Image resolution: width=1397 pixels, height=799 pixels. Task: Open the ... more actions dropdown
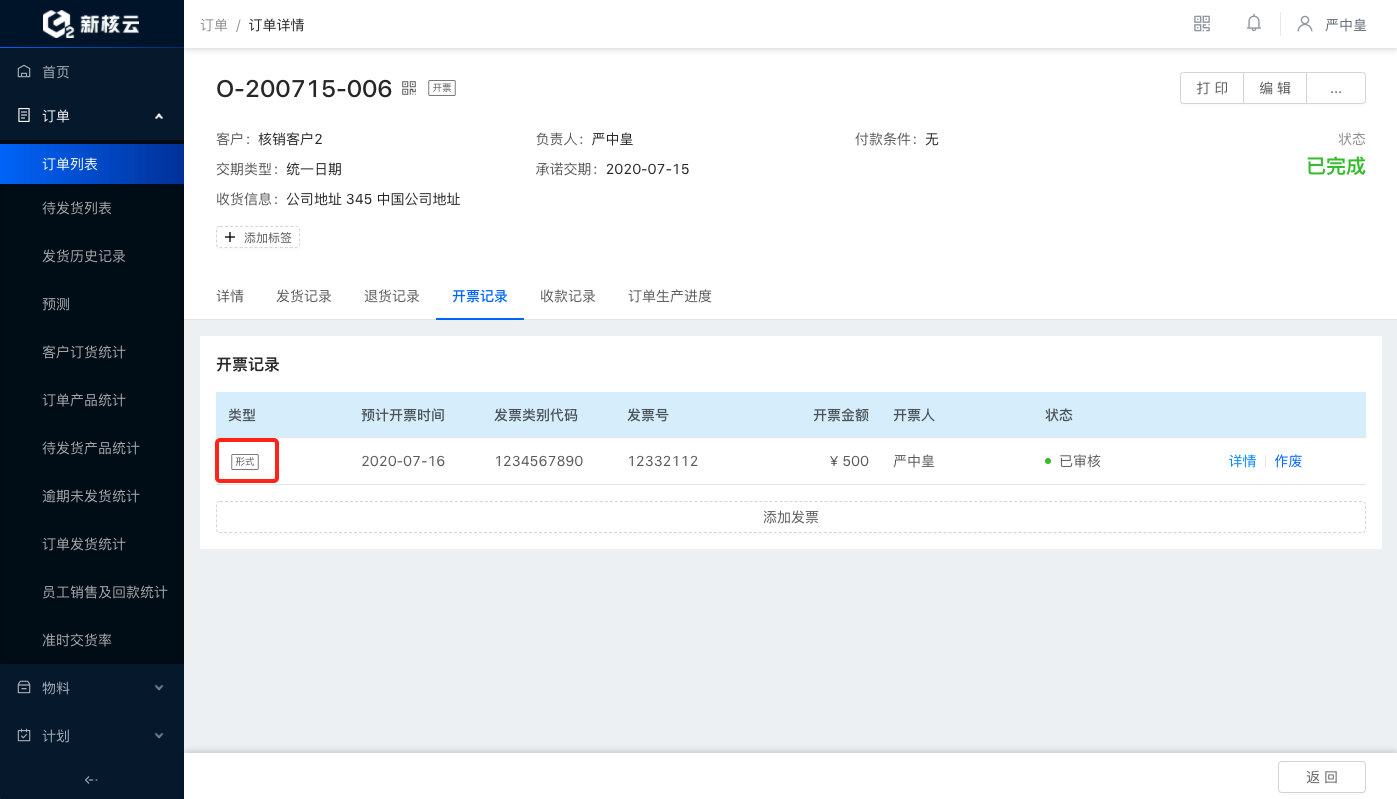[x=1336, y=88]
